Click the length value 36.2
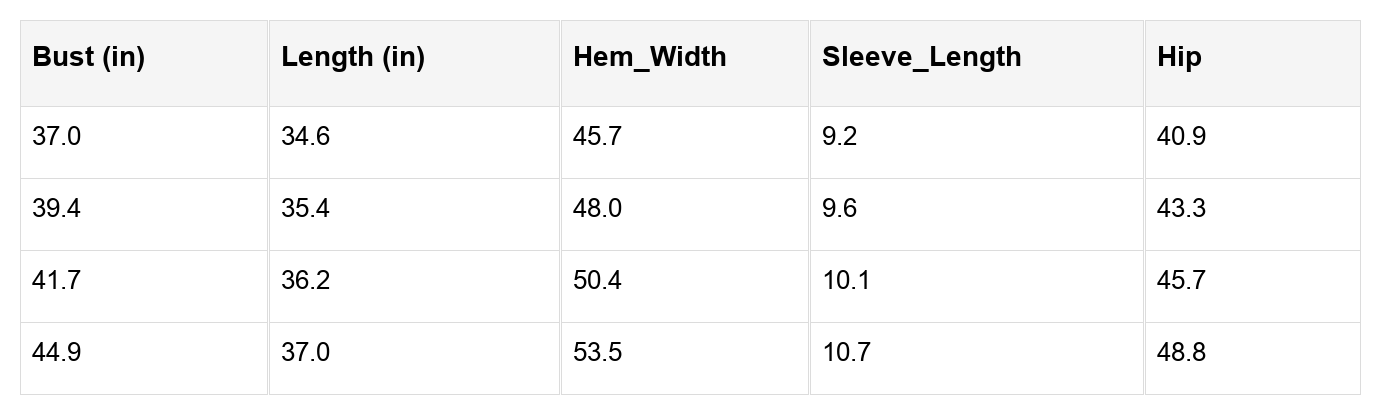Viewport: 1380px width, 414px height. pos(306,281)
